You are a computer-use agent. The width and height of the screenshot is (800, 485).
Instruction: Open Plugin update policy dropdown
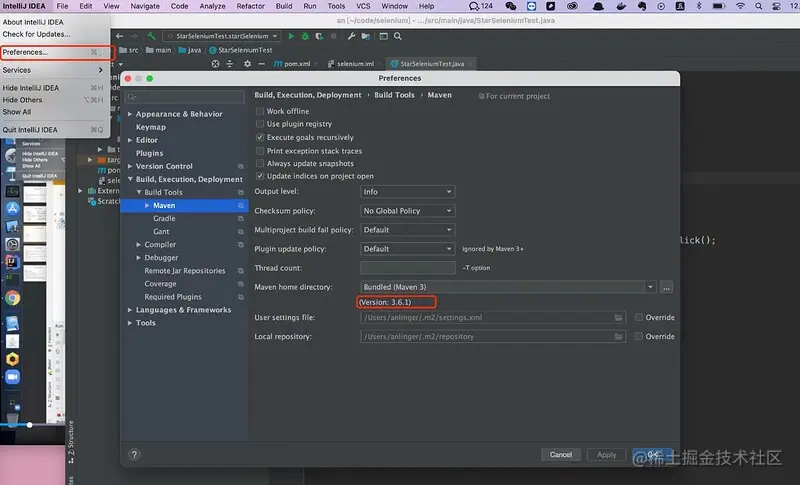pos(408,249)
